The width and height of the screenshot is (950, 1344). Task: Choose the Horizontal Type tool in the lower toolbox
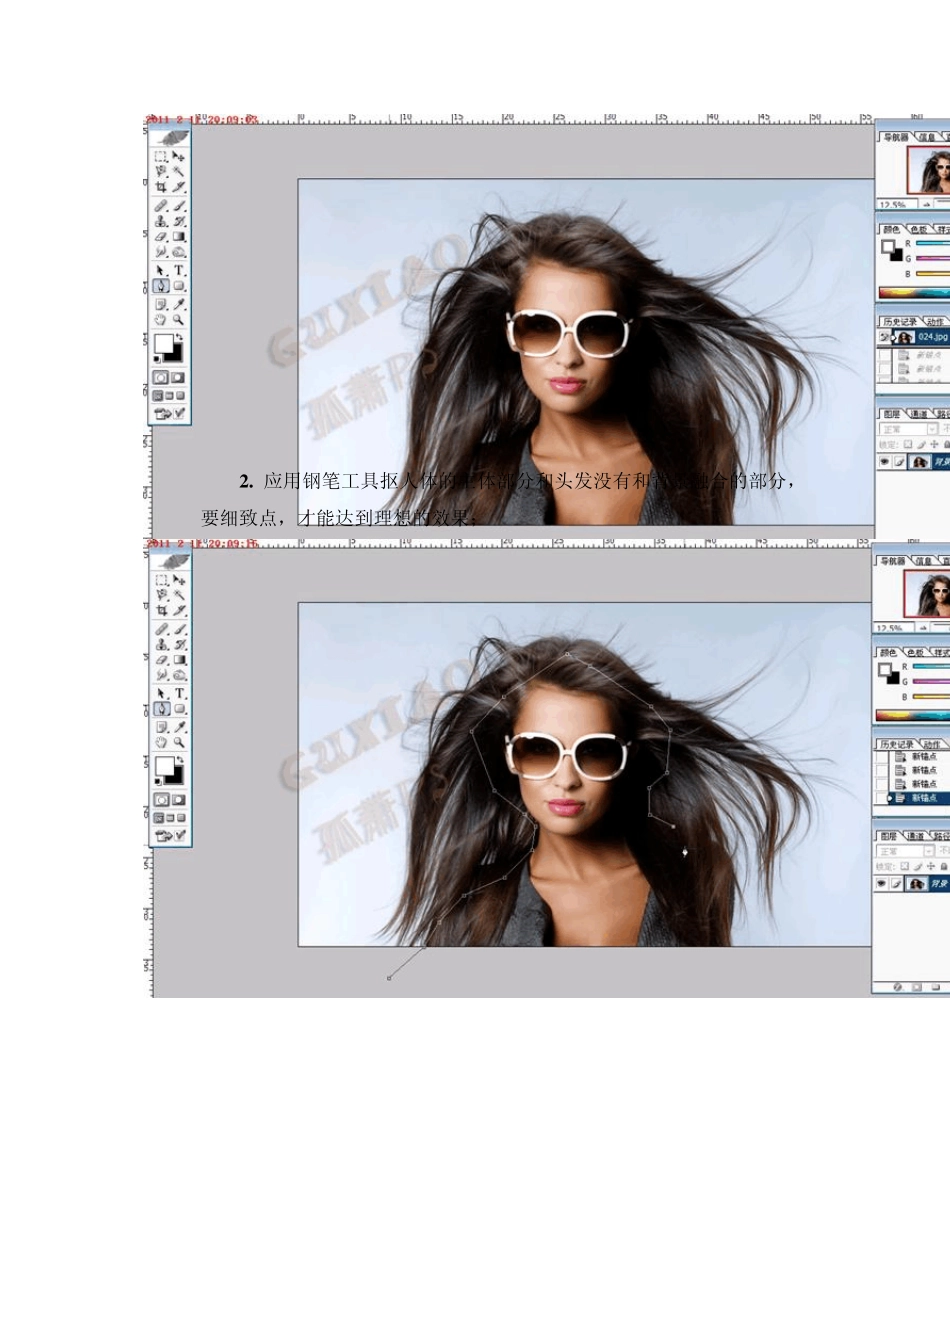tap(180, 693)
